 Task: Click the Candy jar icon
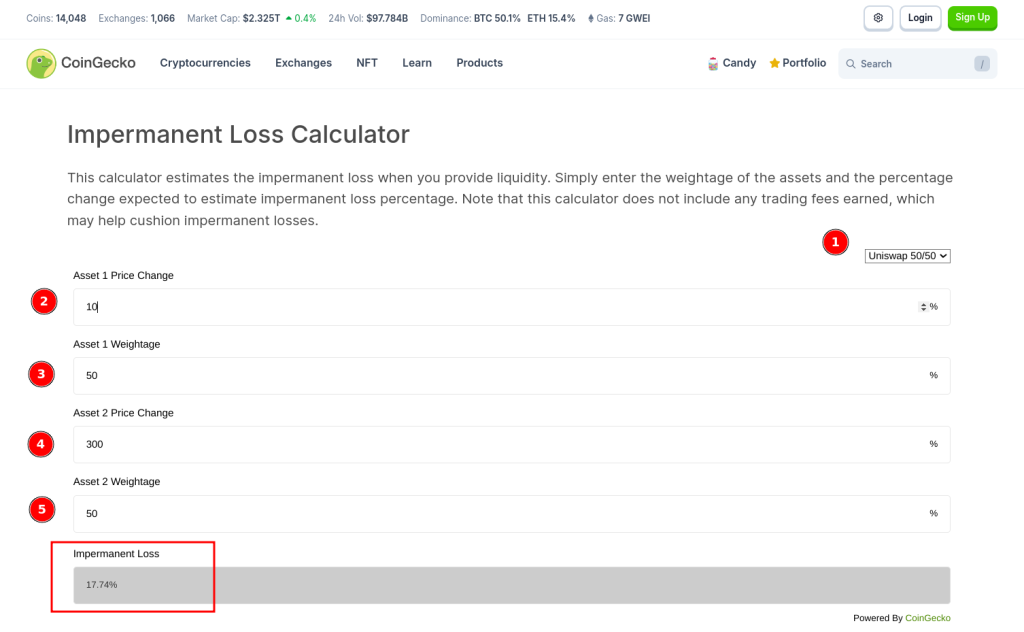click(712, 63)
